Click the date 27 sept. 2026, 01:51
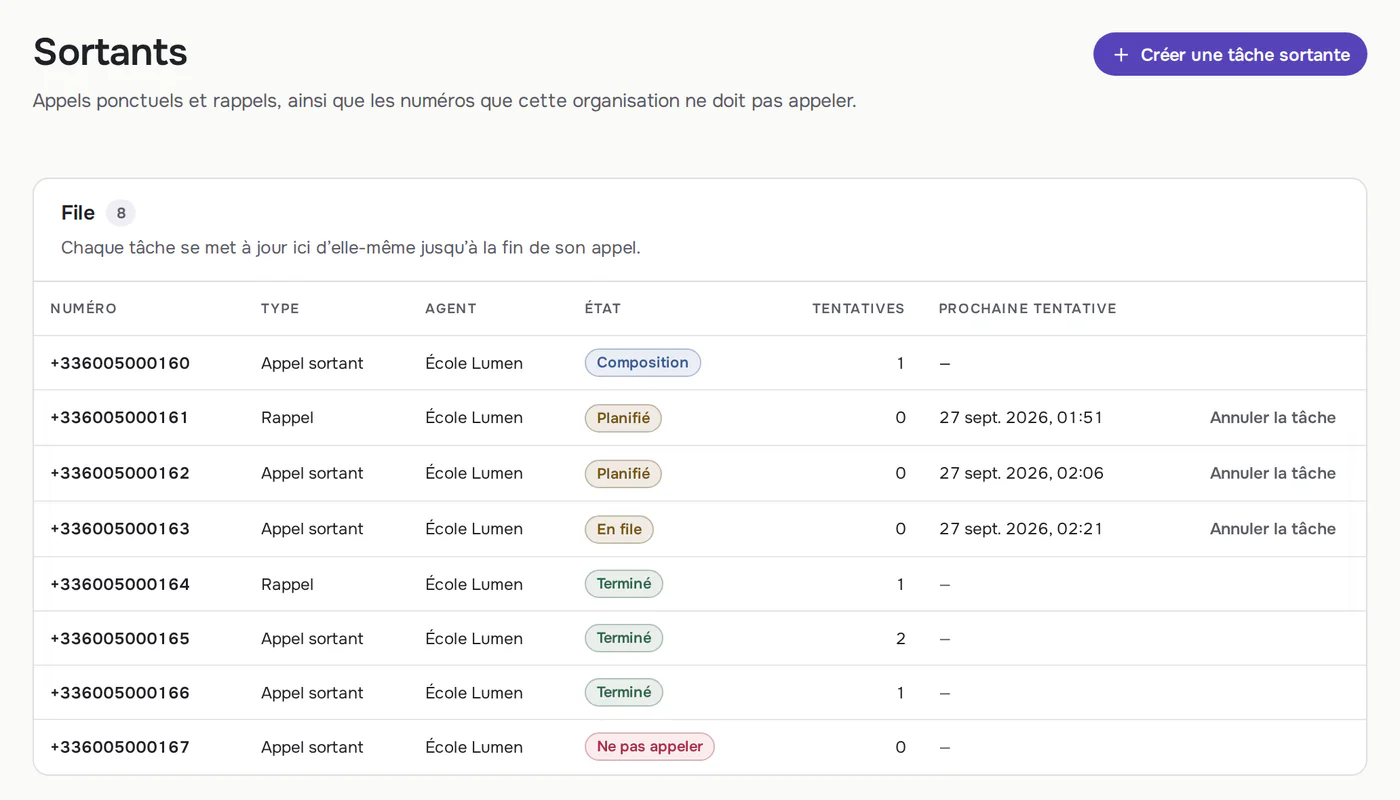The image size is (1400, 800). pyautogui.click(x=1021, y=418)
